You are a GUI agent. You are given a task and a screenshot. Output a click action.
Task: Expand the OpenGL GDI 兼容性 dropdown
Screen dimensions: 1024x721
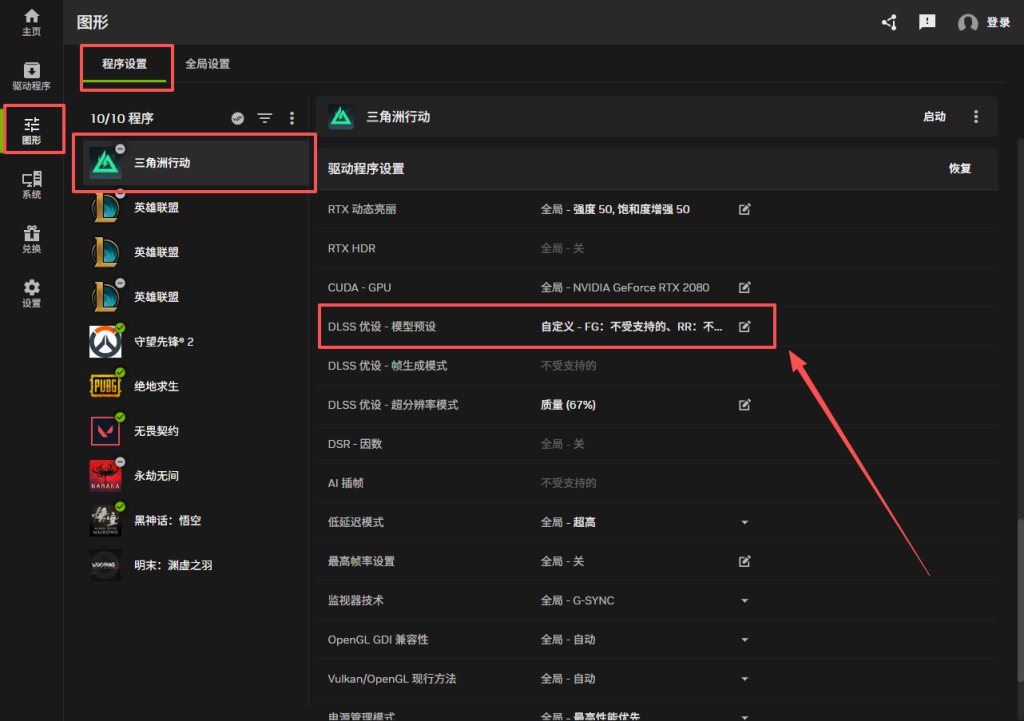pos(744,640)
